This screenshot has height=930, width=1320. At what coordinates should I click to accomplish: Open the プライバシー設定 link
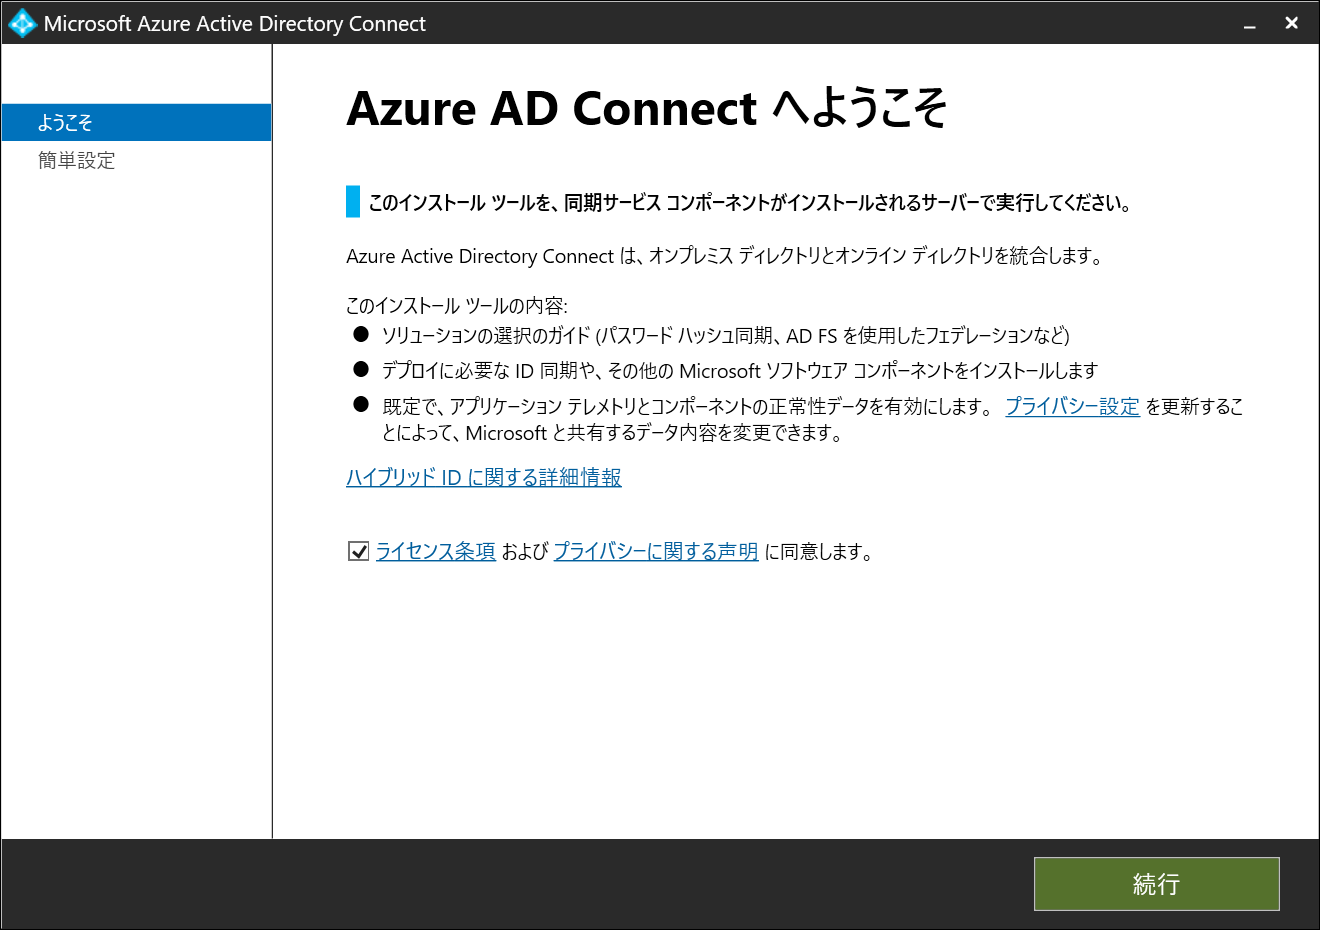[x=1072, y=406]
